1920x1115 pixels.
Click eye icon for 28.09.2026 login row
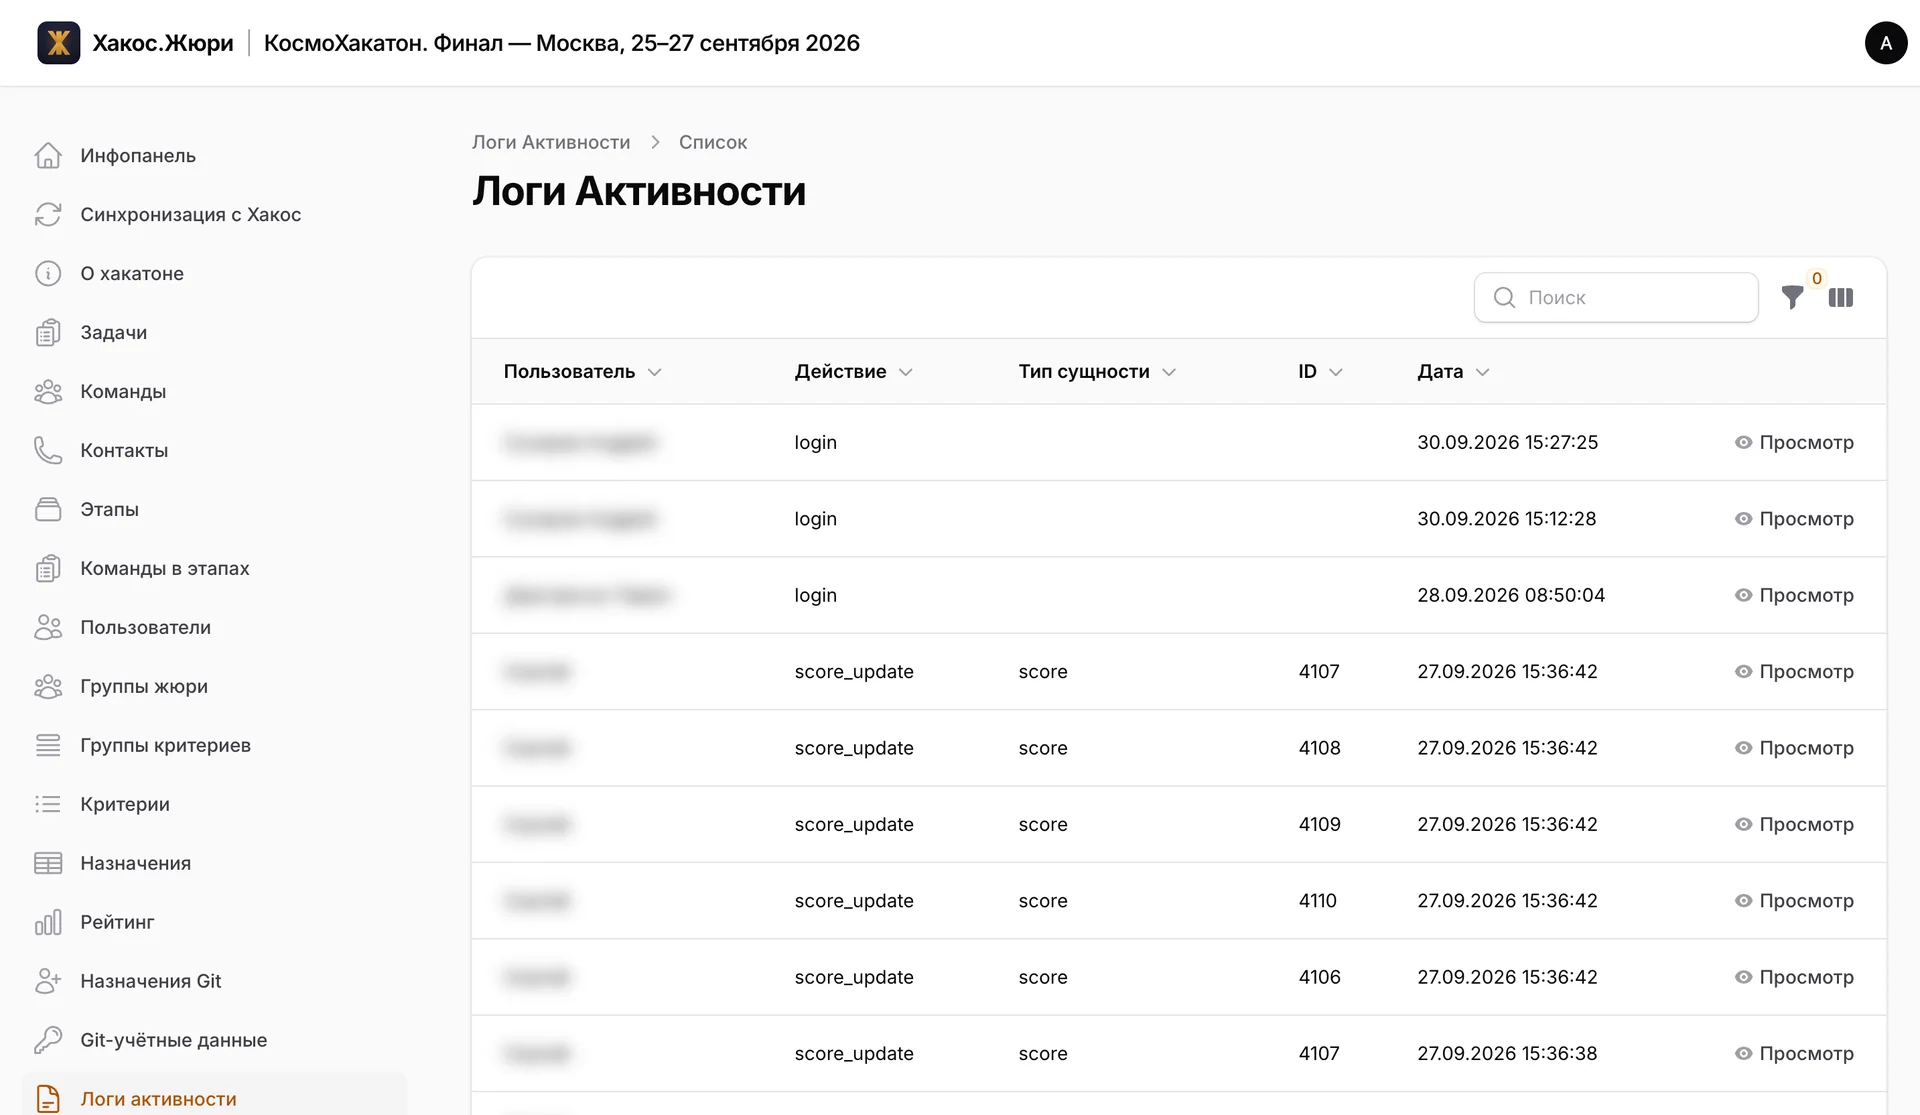(x=1743, y=595)
